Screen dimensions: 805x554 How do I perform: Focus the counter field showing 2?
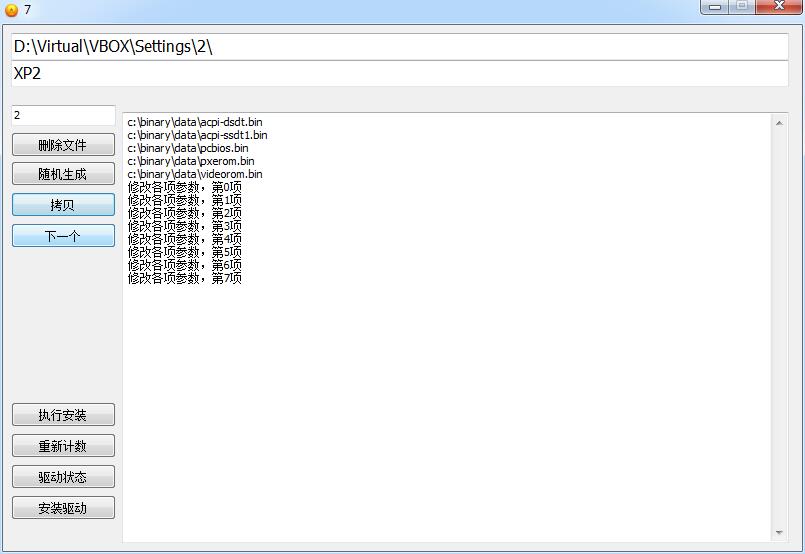tap(64, 115)
